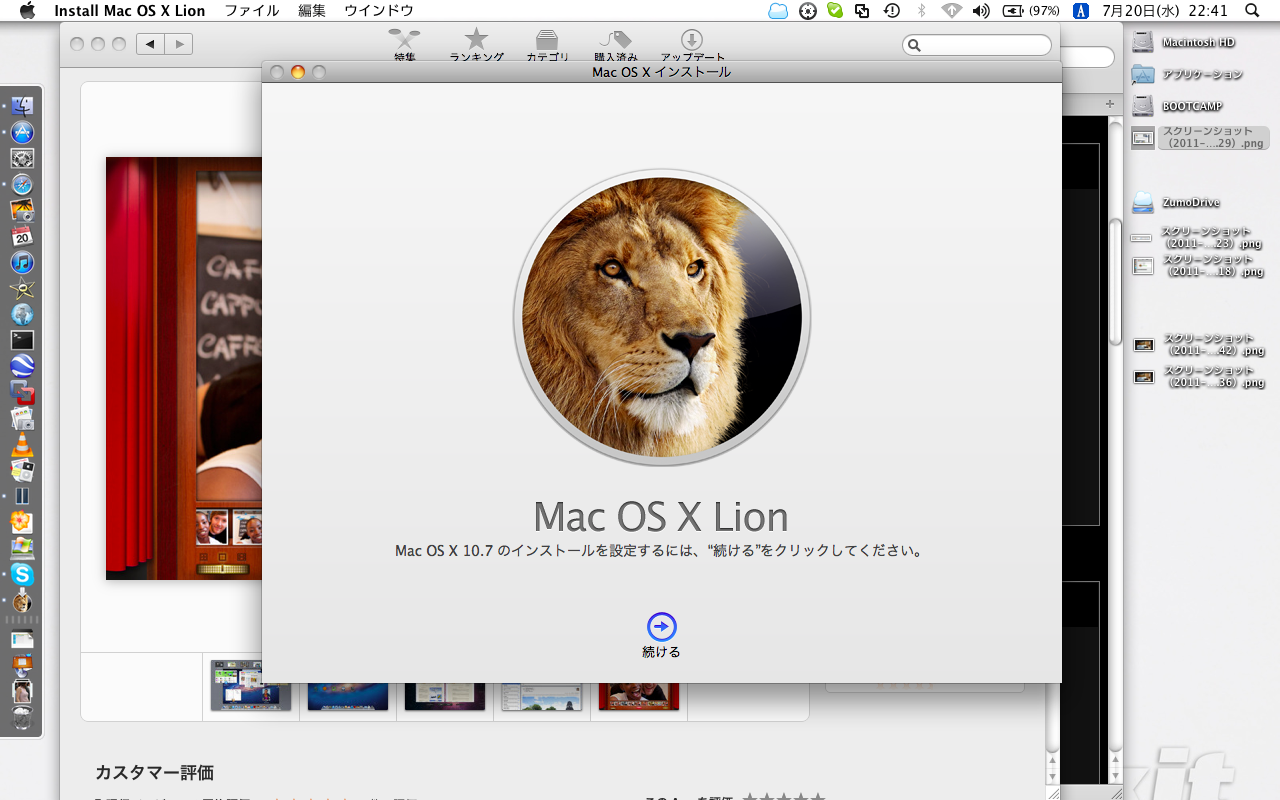Open the Install Mac OS X Lion app menu
The image size is (1280, 800).
point(129,11)
